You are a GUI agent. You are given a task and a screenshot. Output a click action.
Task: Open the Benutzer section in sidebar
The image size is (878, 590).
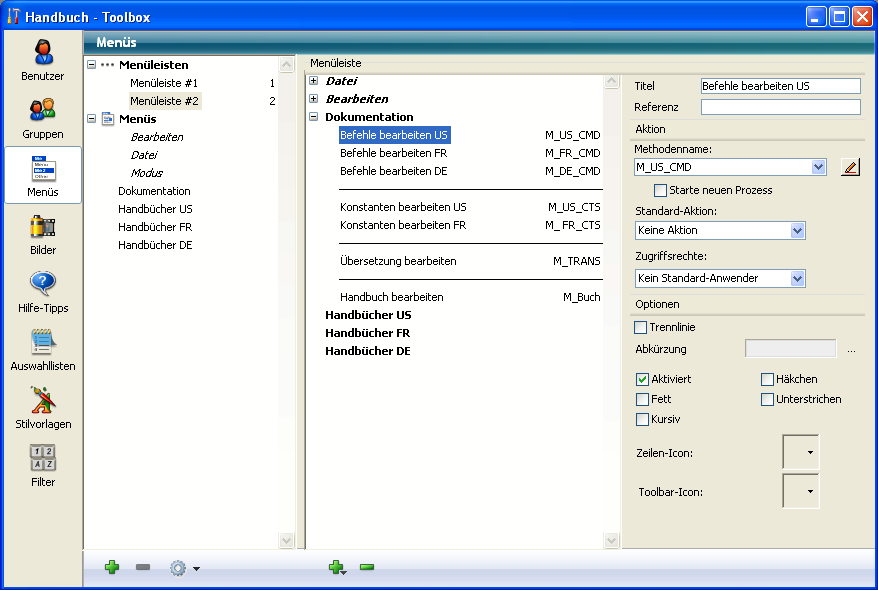[x=42, y=53]
